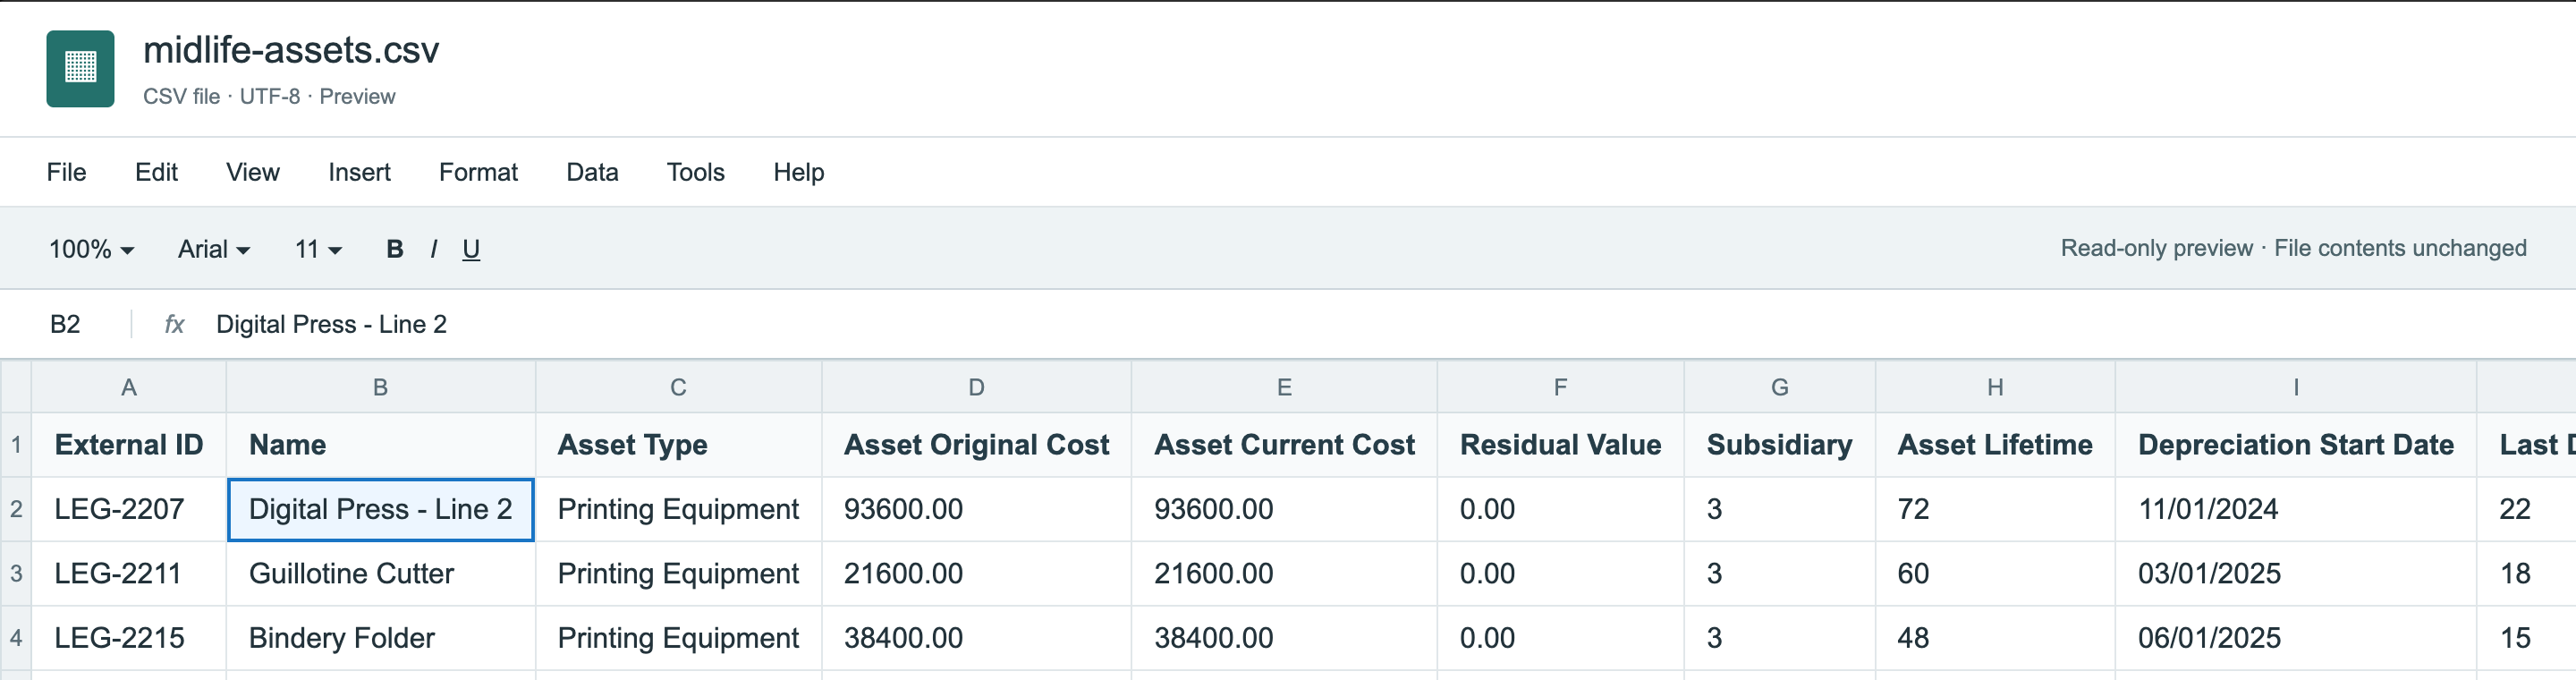
Task: Select column C header
Action: [678, 387]
